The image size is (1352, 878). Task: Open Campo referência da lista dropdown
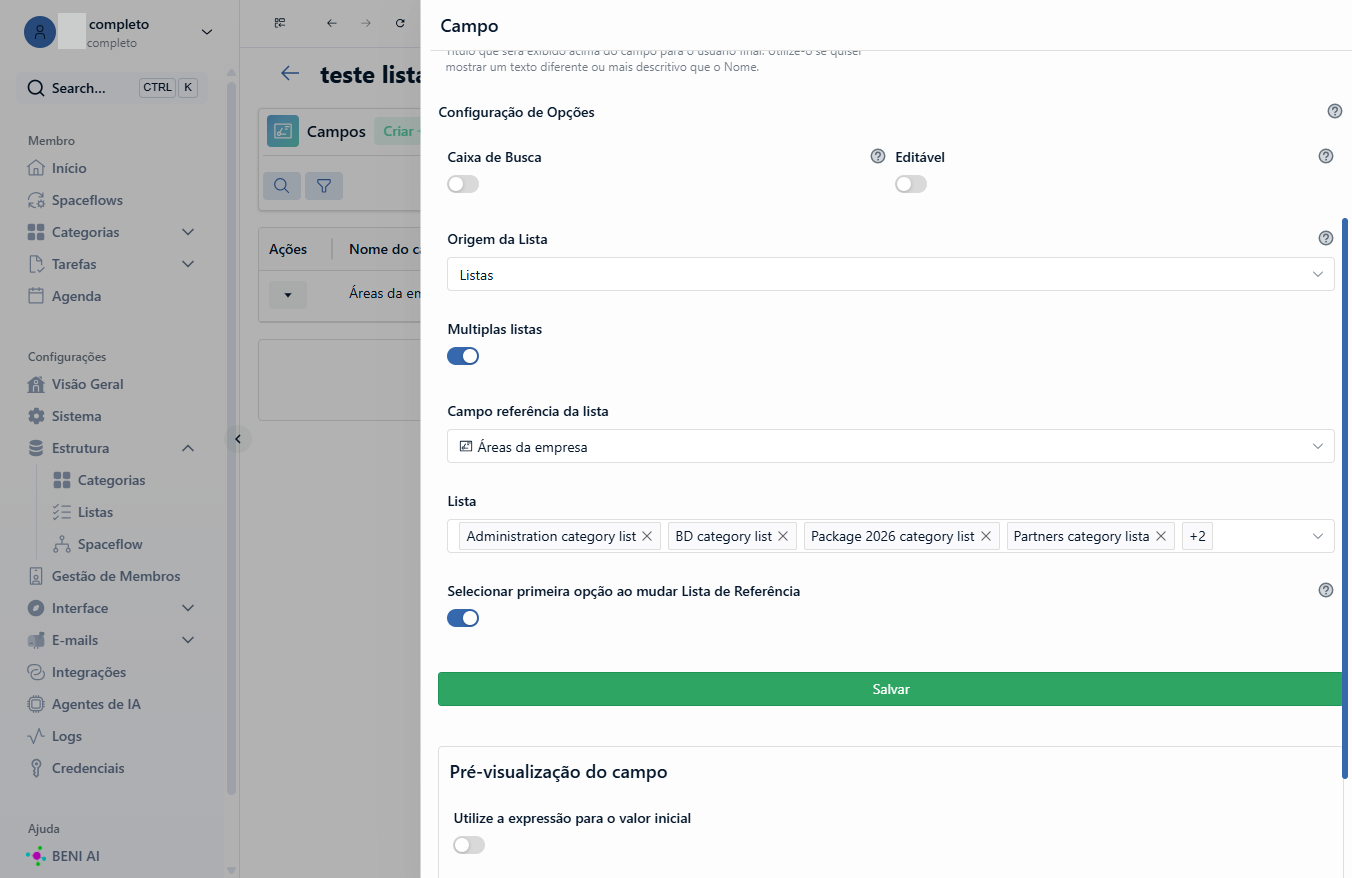click(x=890, y=447)
